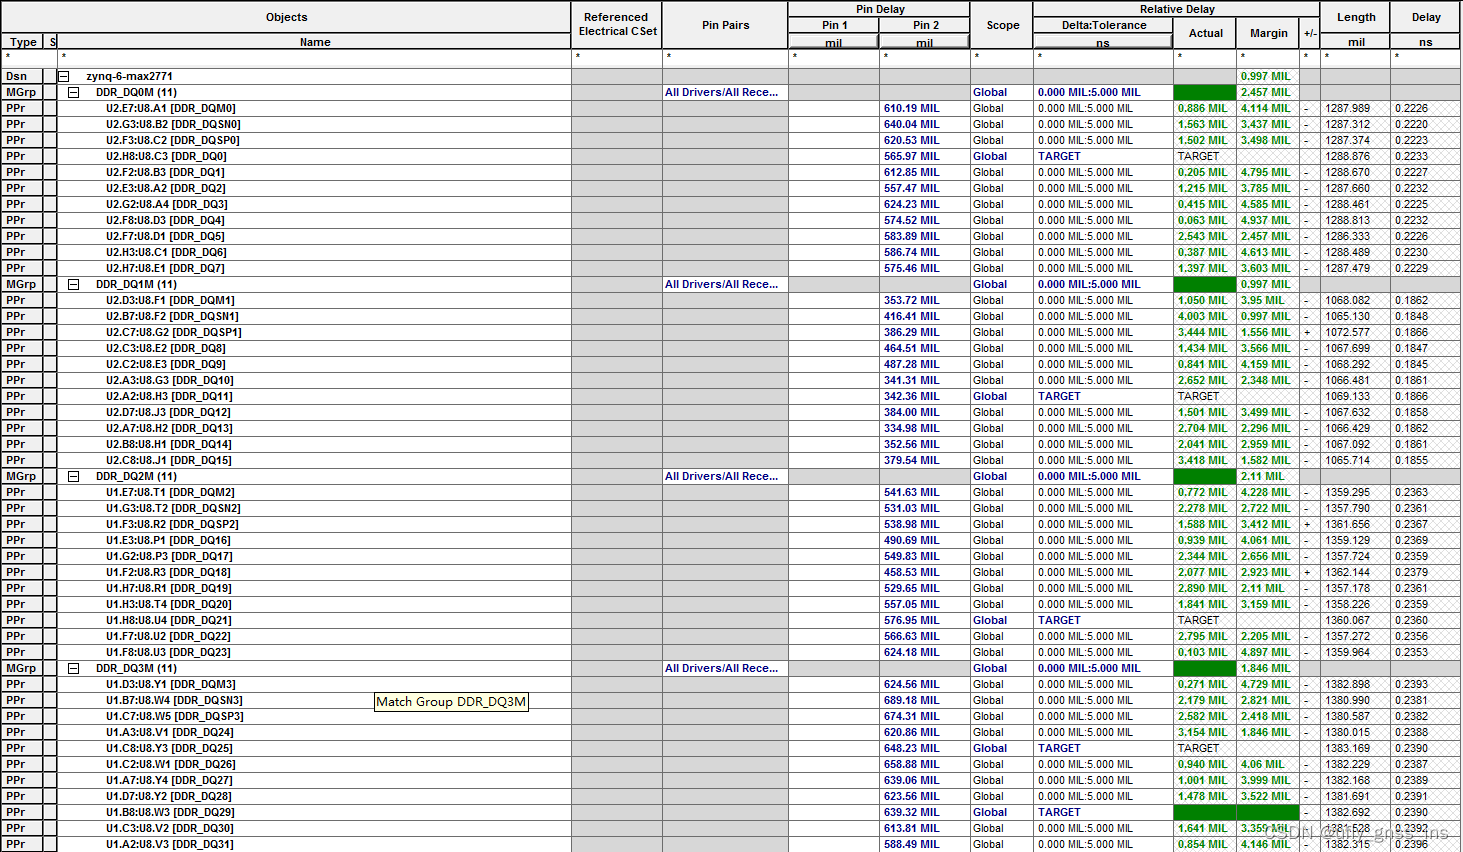The width and height of the screenshot is (1463, 852).
Task: Click the Referenced Electrical CSet header
Action: coord(617,25)
